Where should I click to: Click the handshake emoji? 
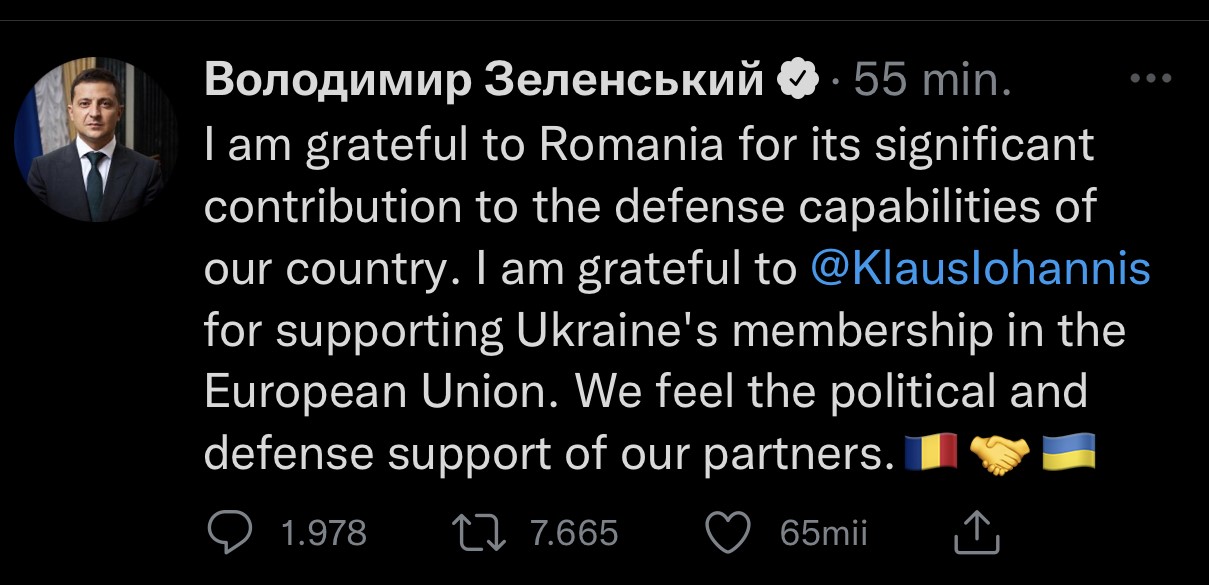pyautogui.click(x=1001, y=455)
